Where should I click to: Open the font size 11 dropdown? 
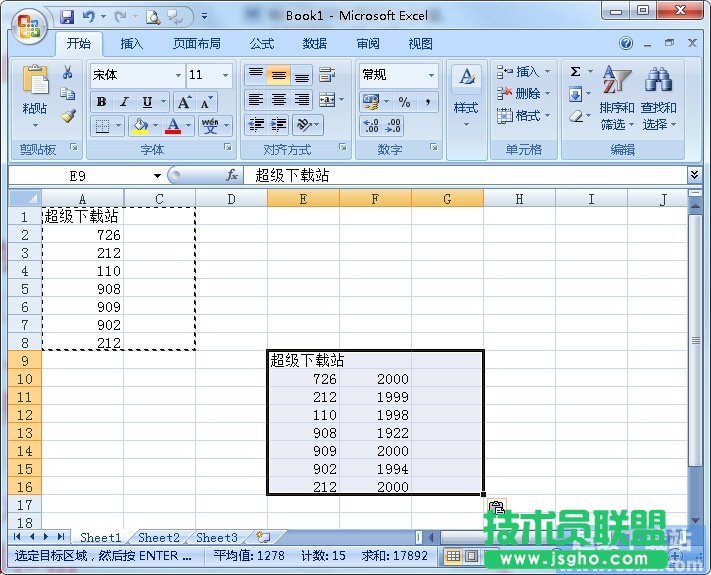point(226,75)
